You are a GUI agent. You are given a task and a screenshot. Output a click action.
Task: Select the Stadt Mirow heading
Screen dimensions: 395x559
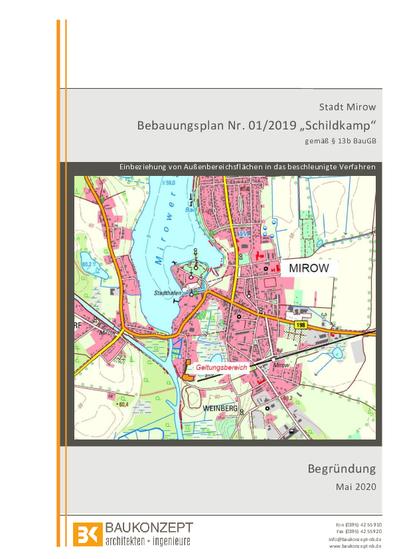coord(348,107)
